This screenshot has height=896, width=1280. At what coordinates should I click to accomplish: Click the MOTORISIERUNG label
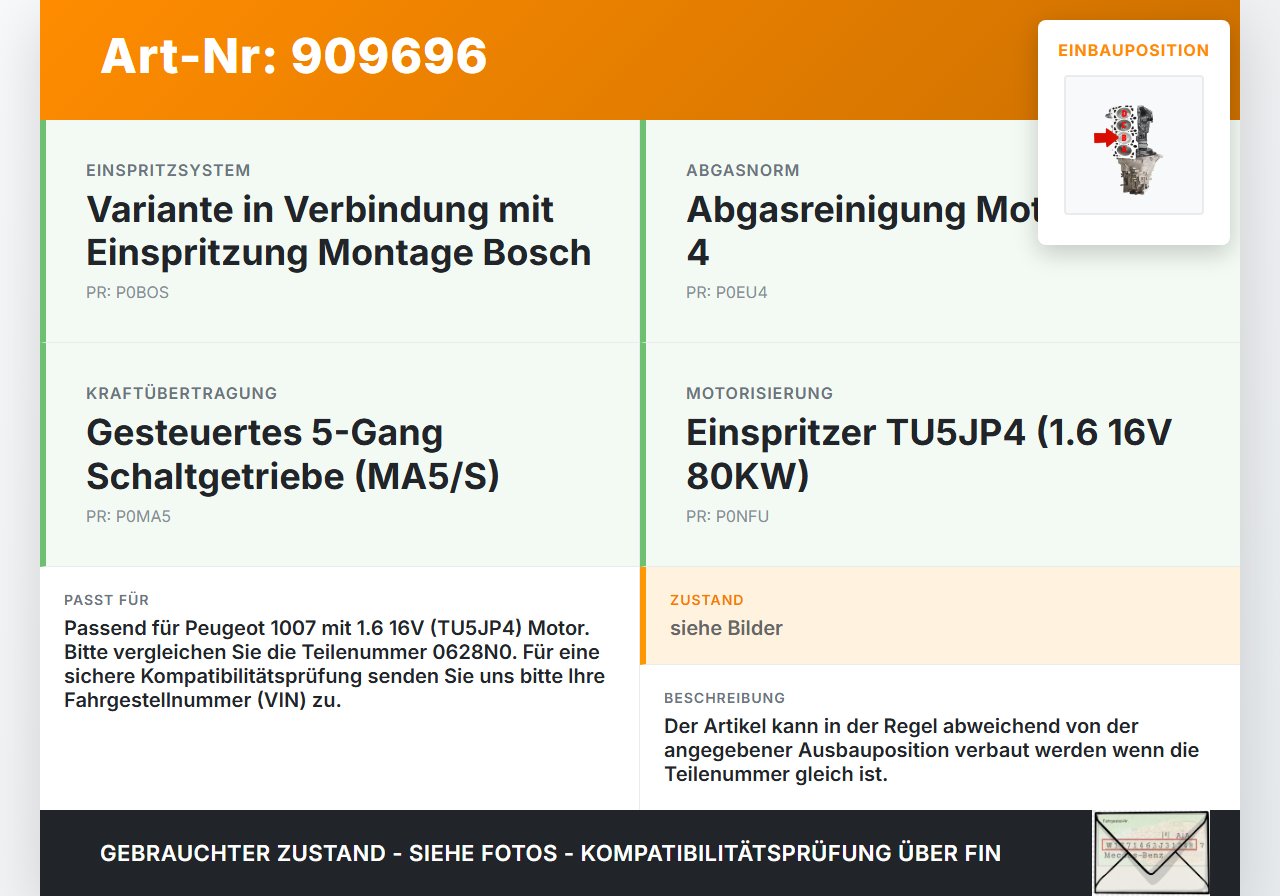coord(760,393)
